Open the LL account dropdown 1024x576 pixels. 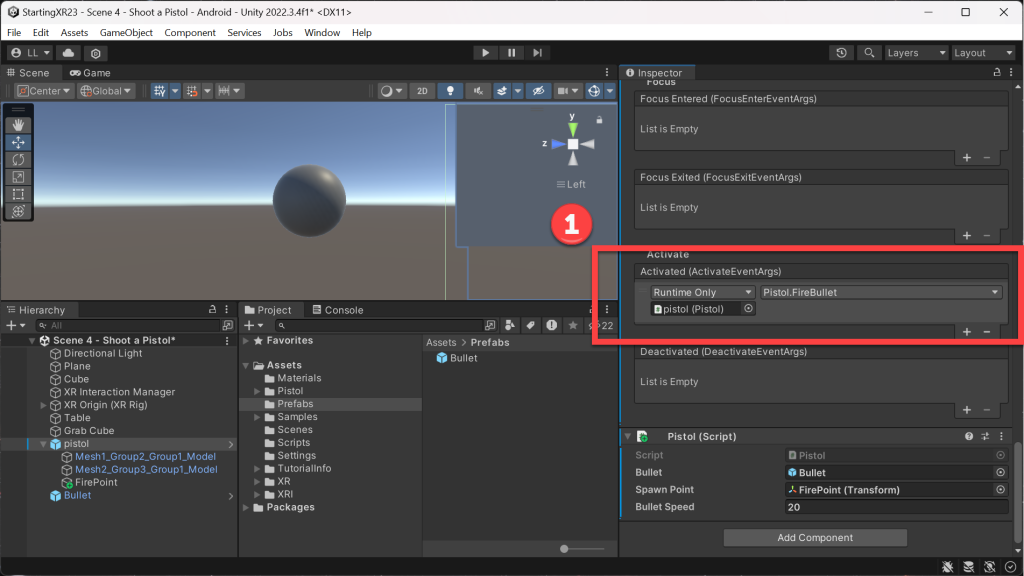click(31, 53)
